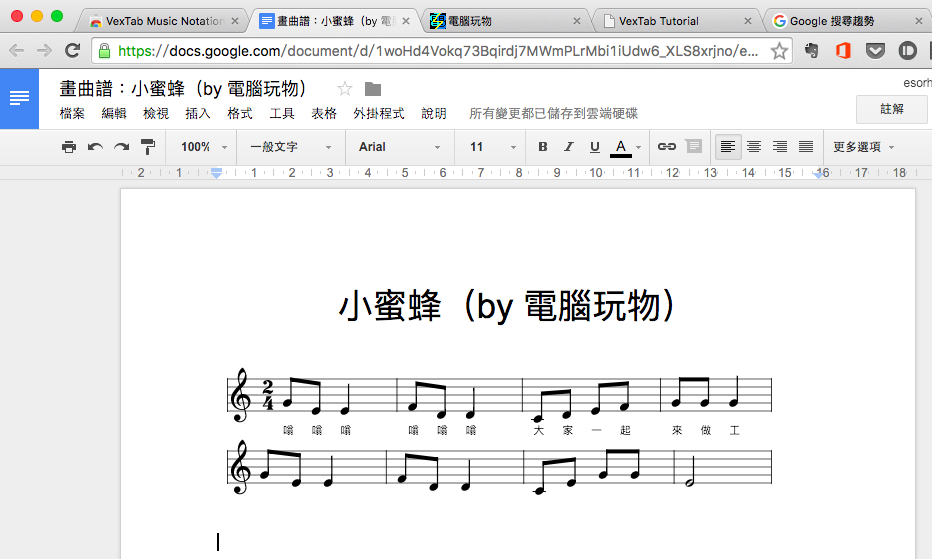Viewport: 932px width, 559px height.
Task: Star this document next to title
Action: 345,89
